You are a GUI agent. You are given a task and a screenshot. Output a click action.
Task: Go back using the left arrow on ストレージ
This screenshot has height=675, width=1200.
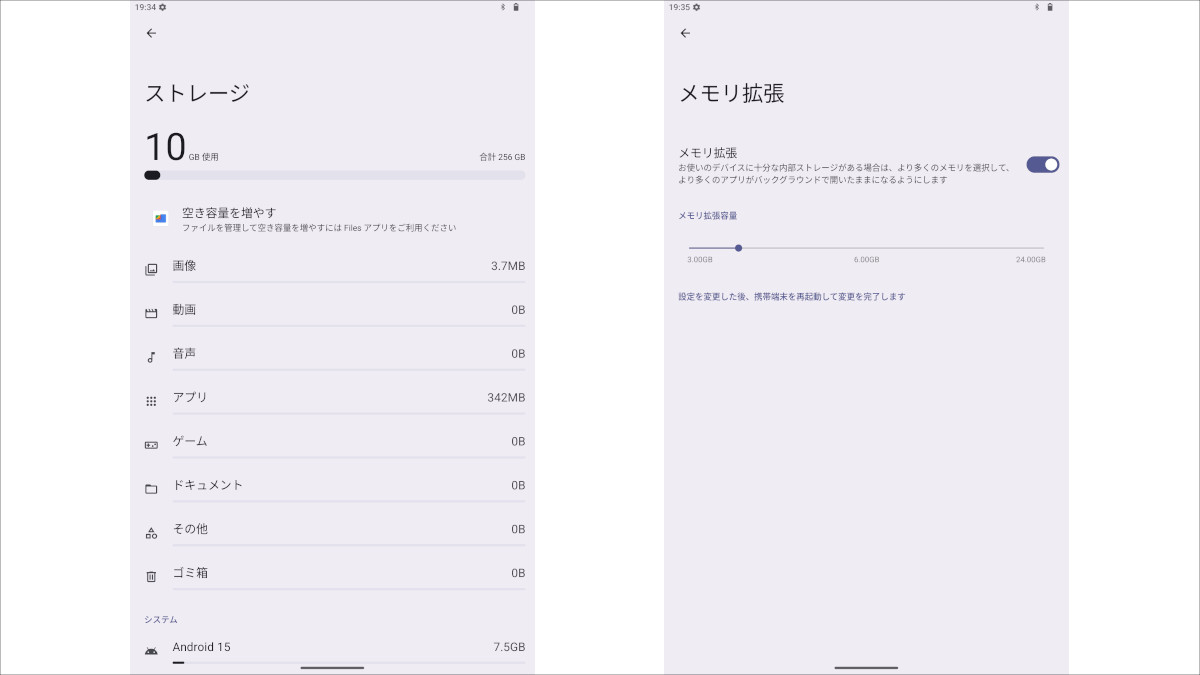[151, 33]
